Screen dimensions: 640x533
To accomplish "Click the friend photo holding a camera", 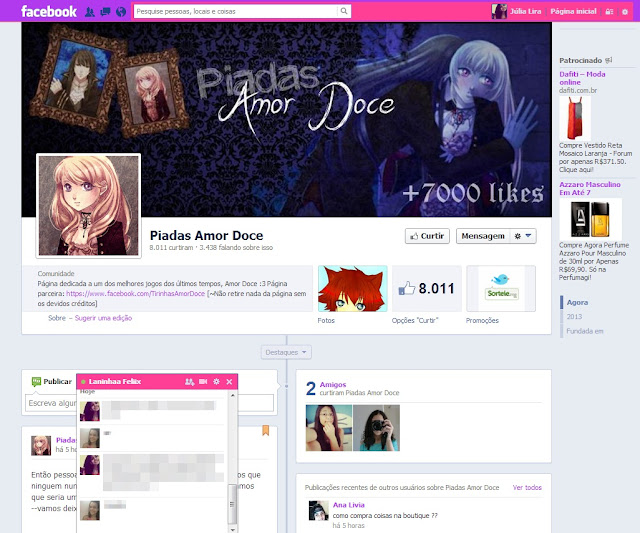I will coord(376,428).
